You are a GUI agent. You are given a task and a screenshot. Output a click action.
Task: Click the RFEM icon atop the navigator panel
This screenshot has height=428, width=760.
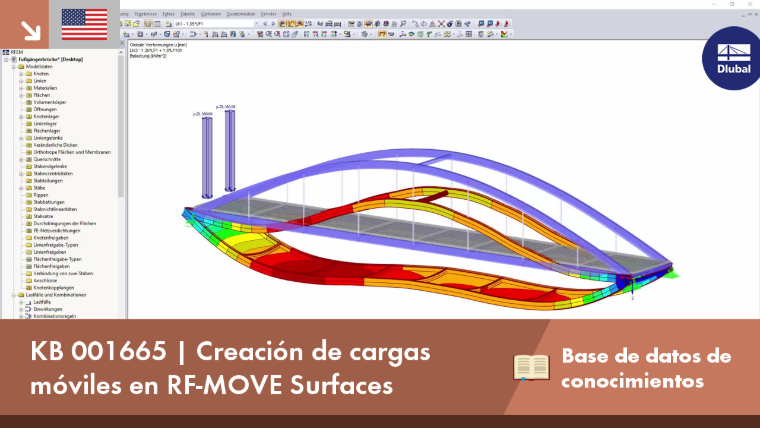click(x=6, y=52)
